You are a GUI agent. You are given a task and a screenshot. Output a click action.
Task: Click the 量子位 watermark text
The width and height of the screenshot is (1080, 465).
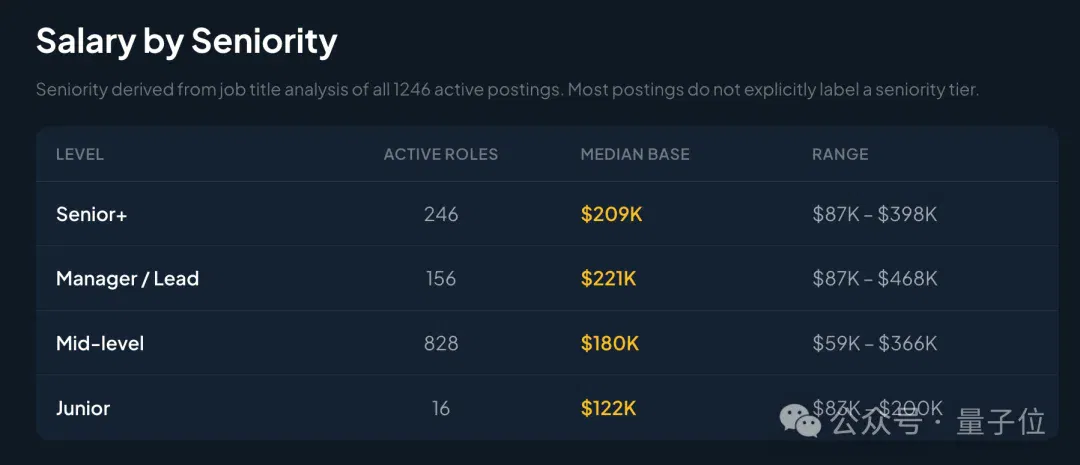tap(1001, 421)
